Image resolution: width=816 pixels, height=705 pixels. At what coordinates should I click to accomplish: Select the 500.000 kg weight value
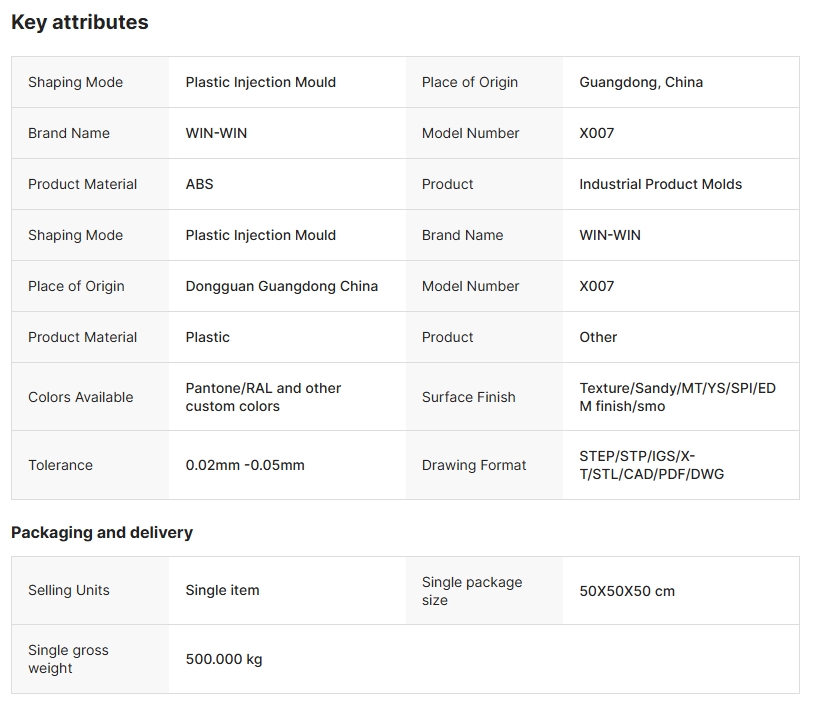pos(224,659)
